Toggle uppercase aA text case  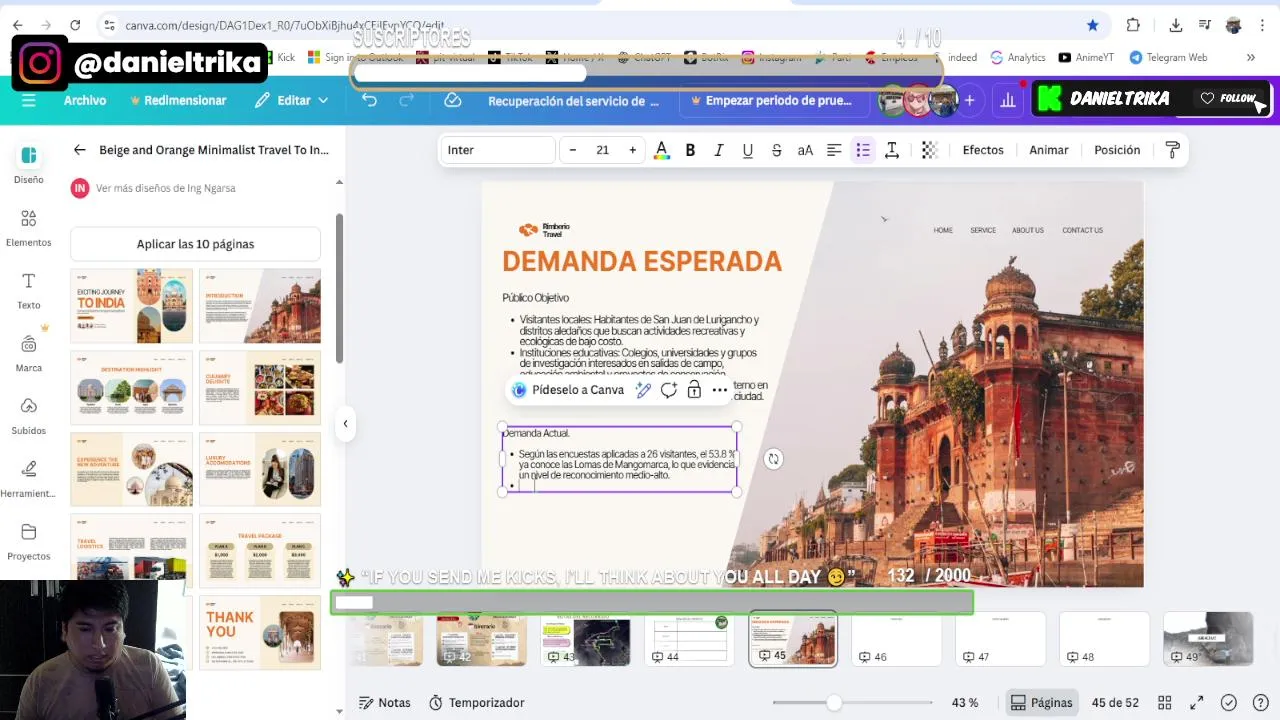(805, 150)
